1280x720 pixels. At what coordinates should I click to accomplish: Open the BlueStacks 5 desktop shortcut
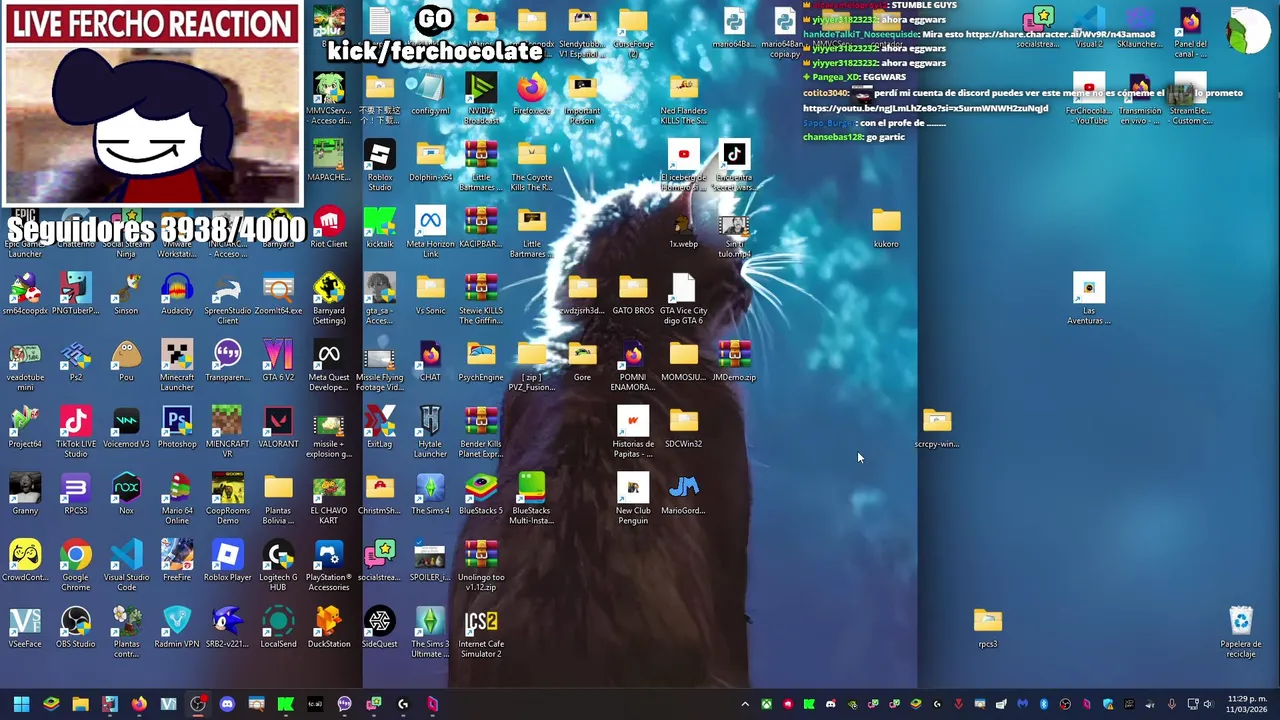[x=481, y=494]
